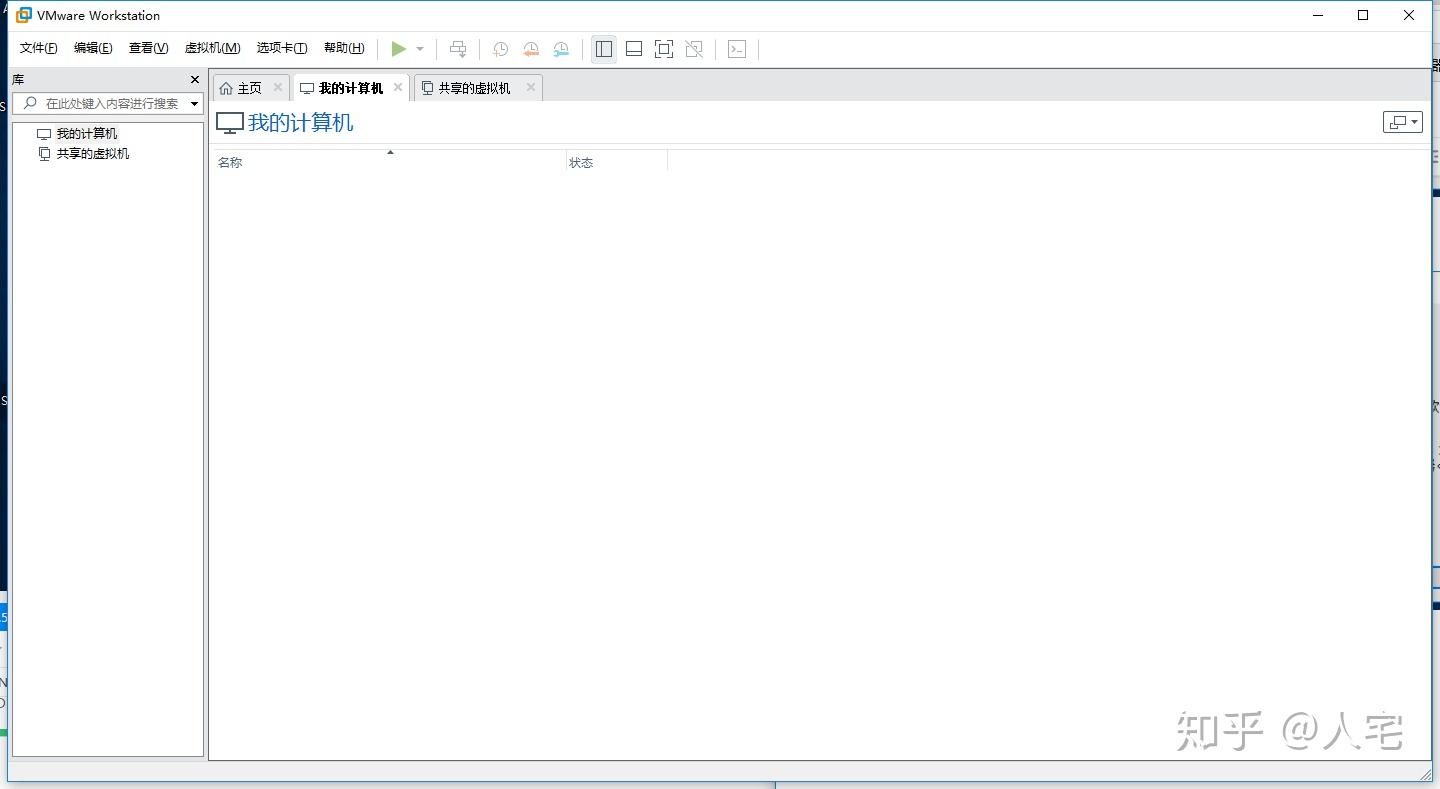The image size is (1440, 789).
Task: Close the 主页 tab
Action: point(278,87)
